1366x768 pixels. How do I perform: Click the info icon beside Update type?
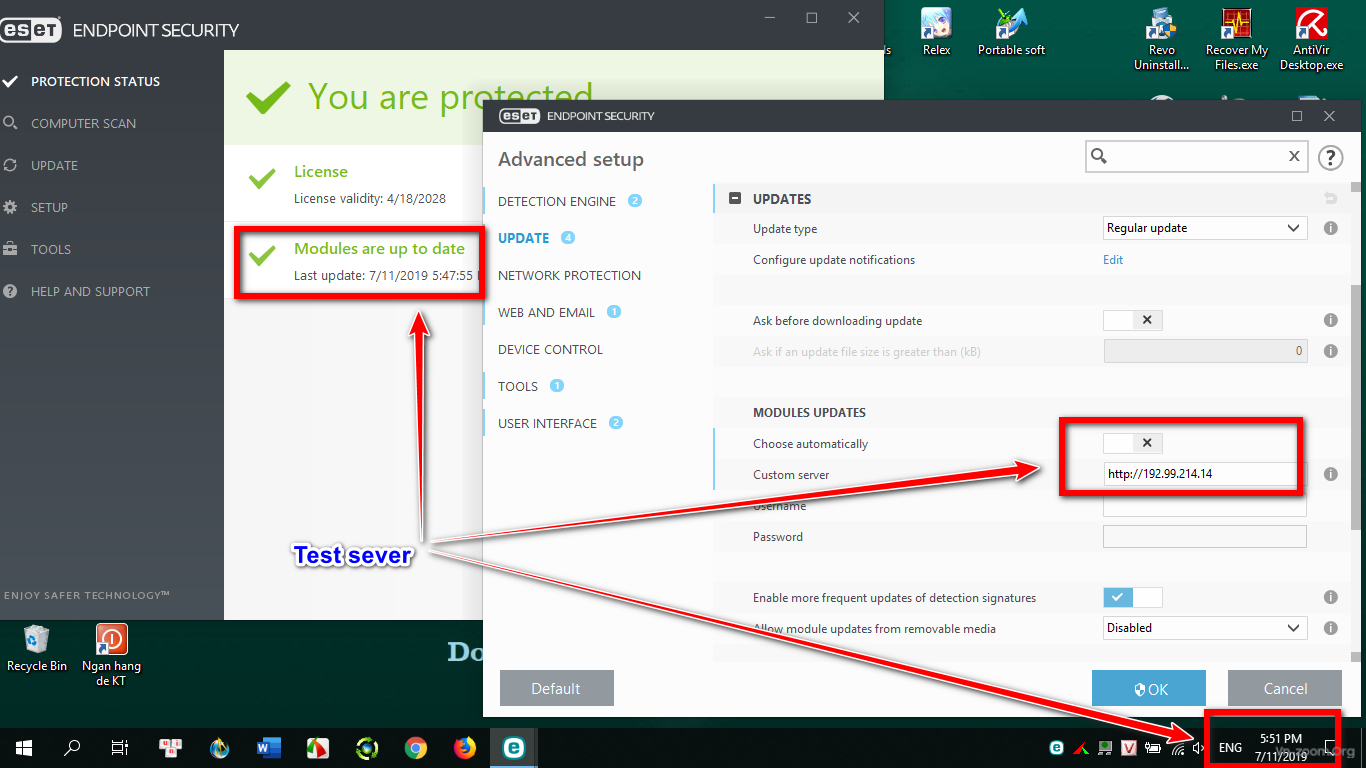(1331, 228)
